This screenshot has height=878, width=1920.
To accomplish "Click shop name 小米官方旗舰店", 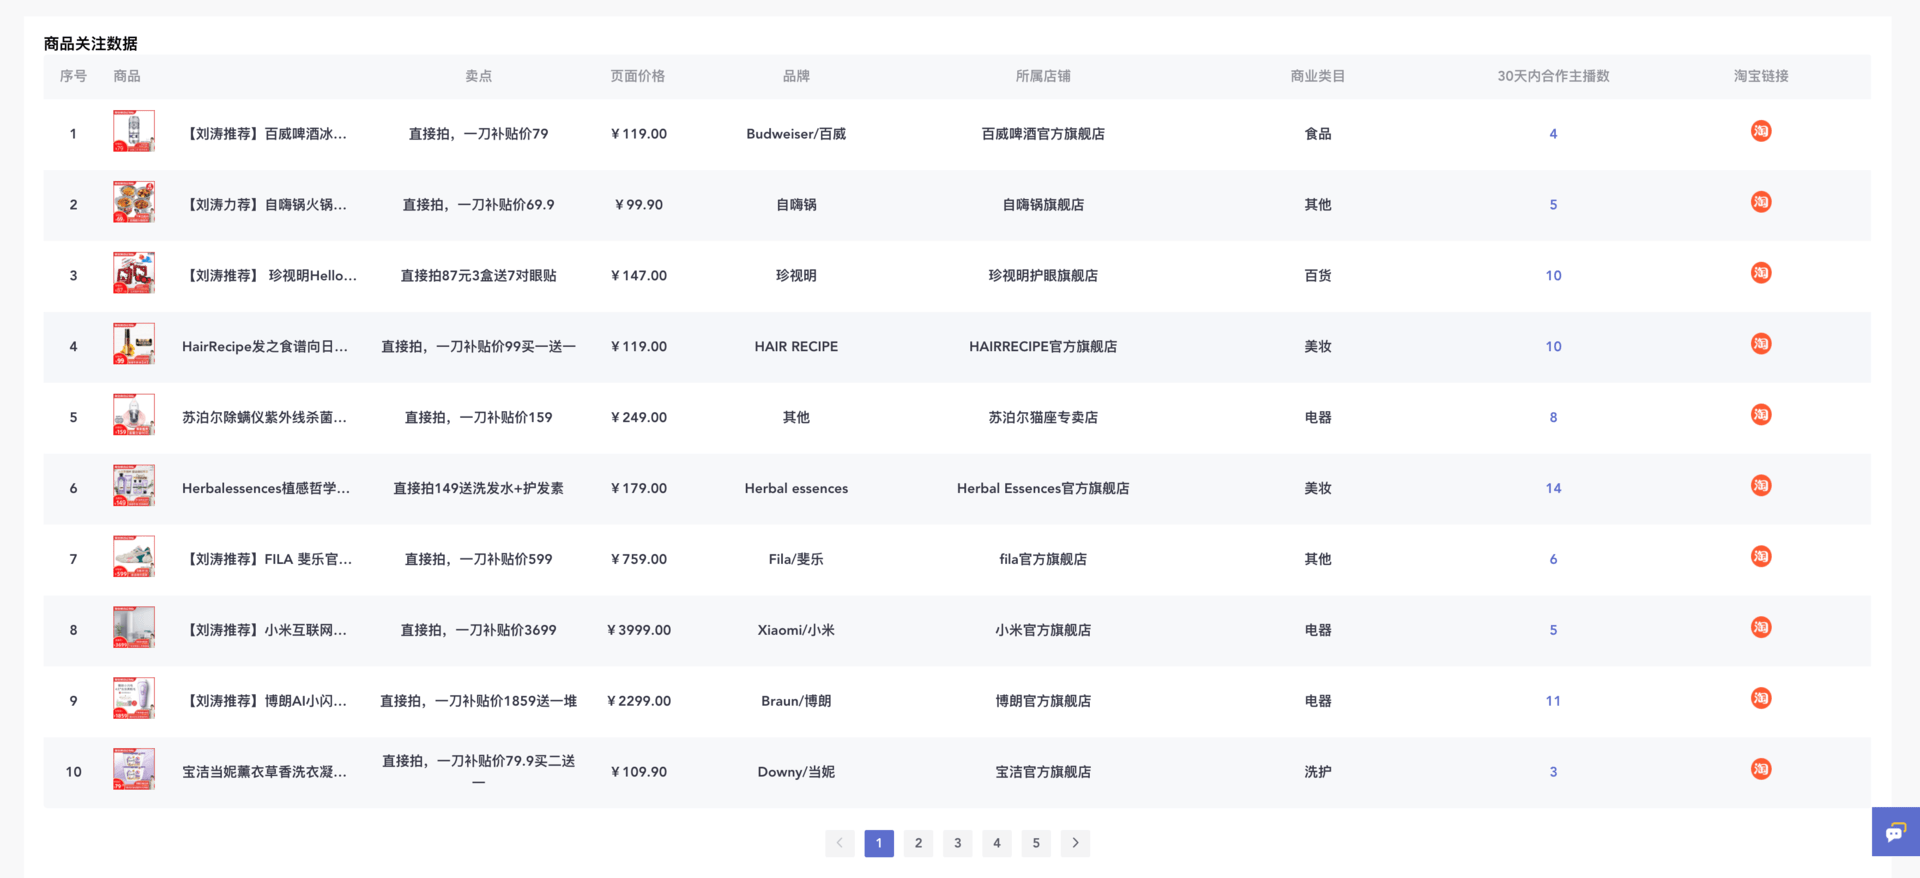I will click(1043, 631).
